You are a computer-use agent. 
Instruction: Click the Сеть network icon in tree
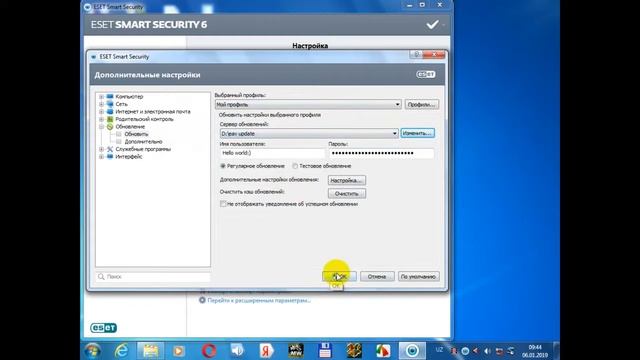(110, 104)
